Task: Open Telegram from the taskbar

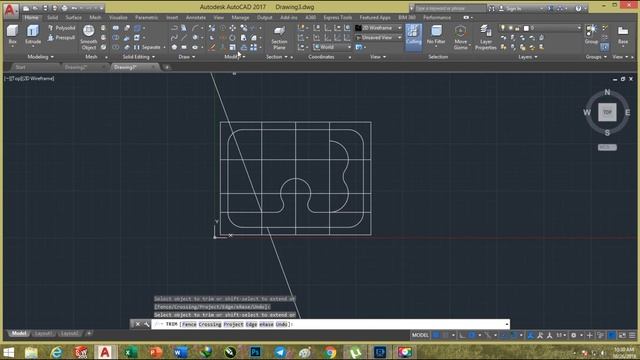Action: click(280, 352)
